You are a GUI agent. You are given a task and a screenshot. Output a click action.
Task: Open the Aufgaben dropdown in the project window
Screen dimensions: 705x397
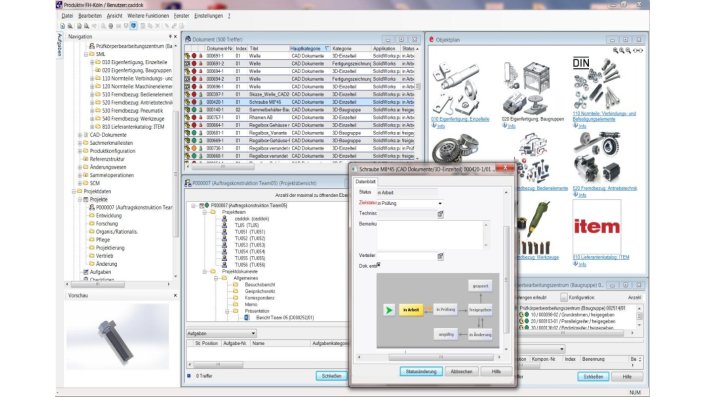pos(254,334)
